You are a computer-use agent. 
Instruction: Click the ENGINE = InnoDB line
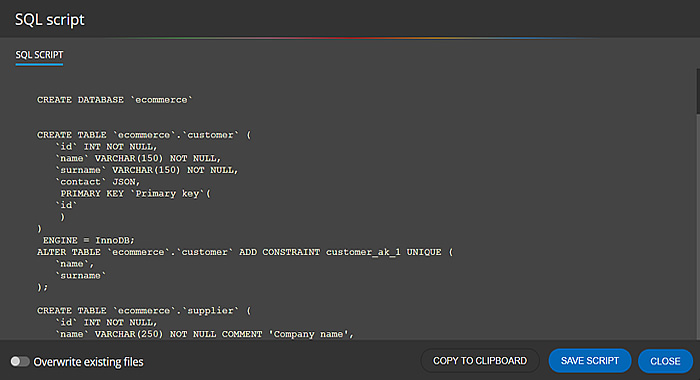89,240
